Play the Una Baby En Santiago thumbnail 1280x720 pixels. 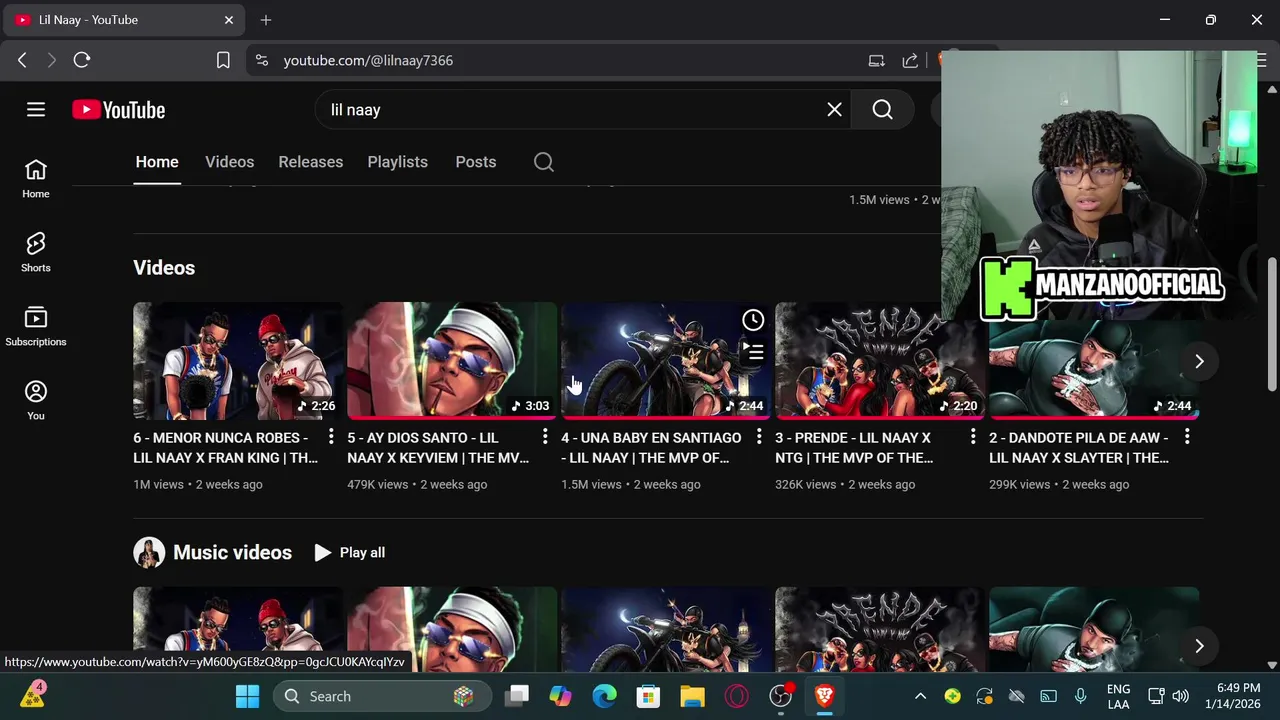pos(666,361)
